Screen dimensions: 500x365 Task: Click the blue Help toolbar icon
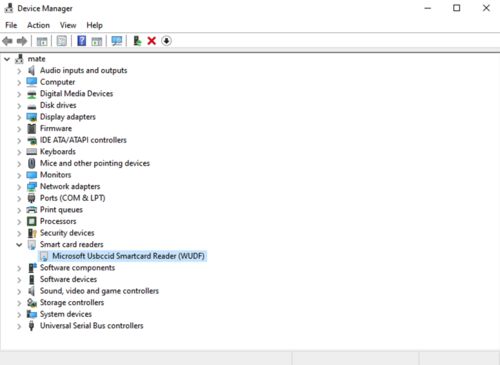82,41
